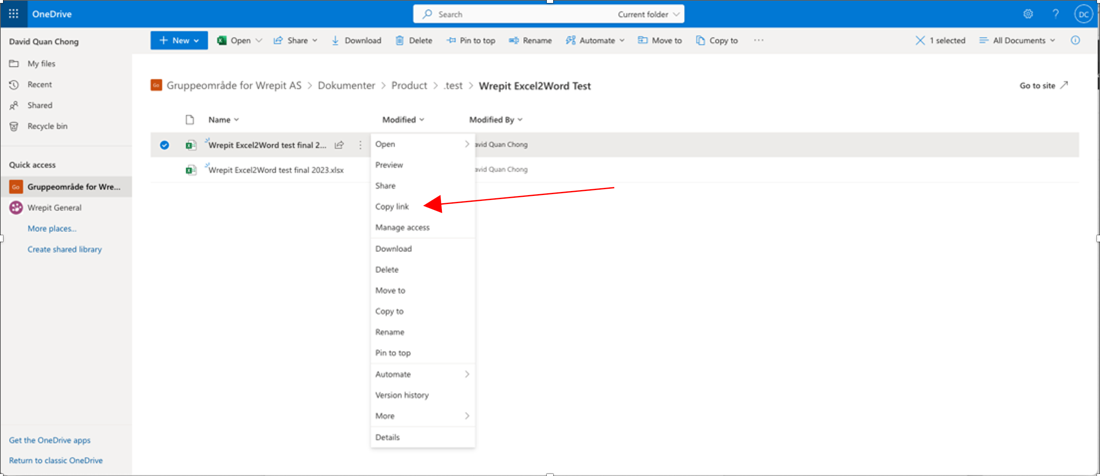This screenshot has width=1100, height=476.
Task: Click the Excel icon of the selected file
Action: 191,145
